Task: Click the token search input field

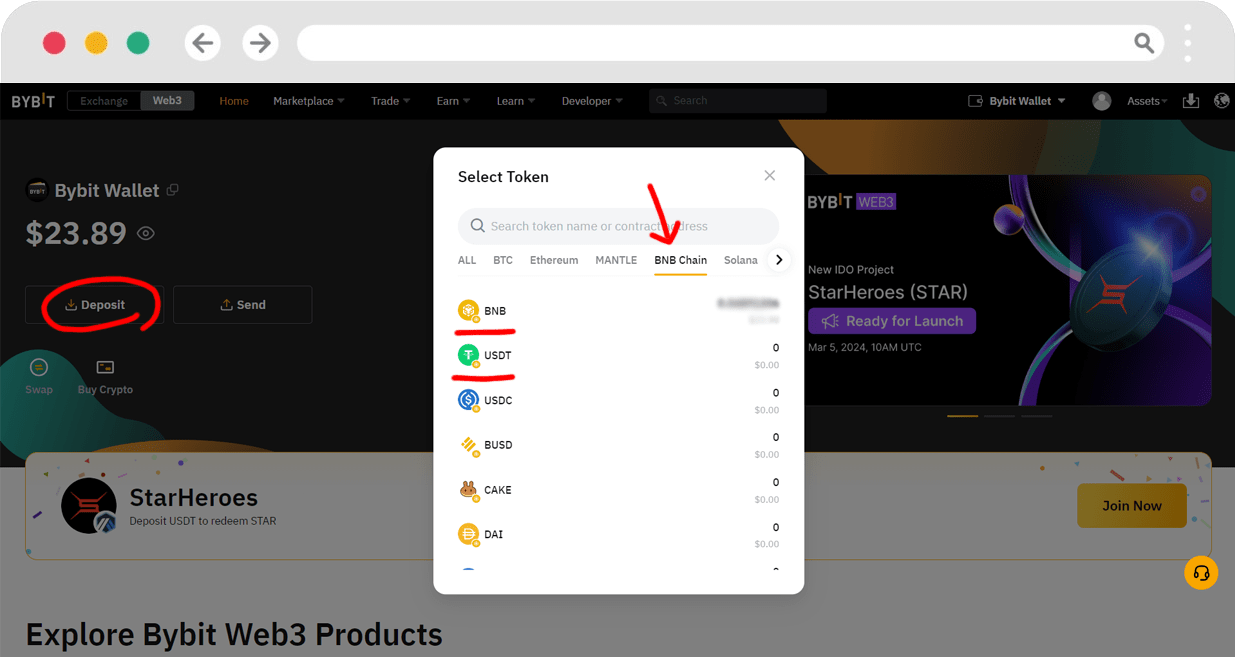Action: [618, 226]
